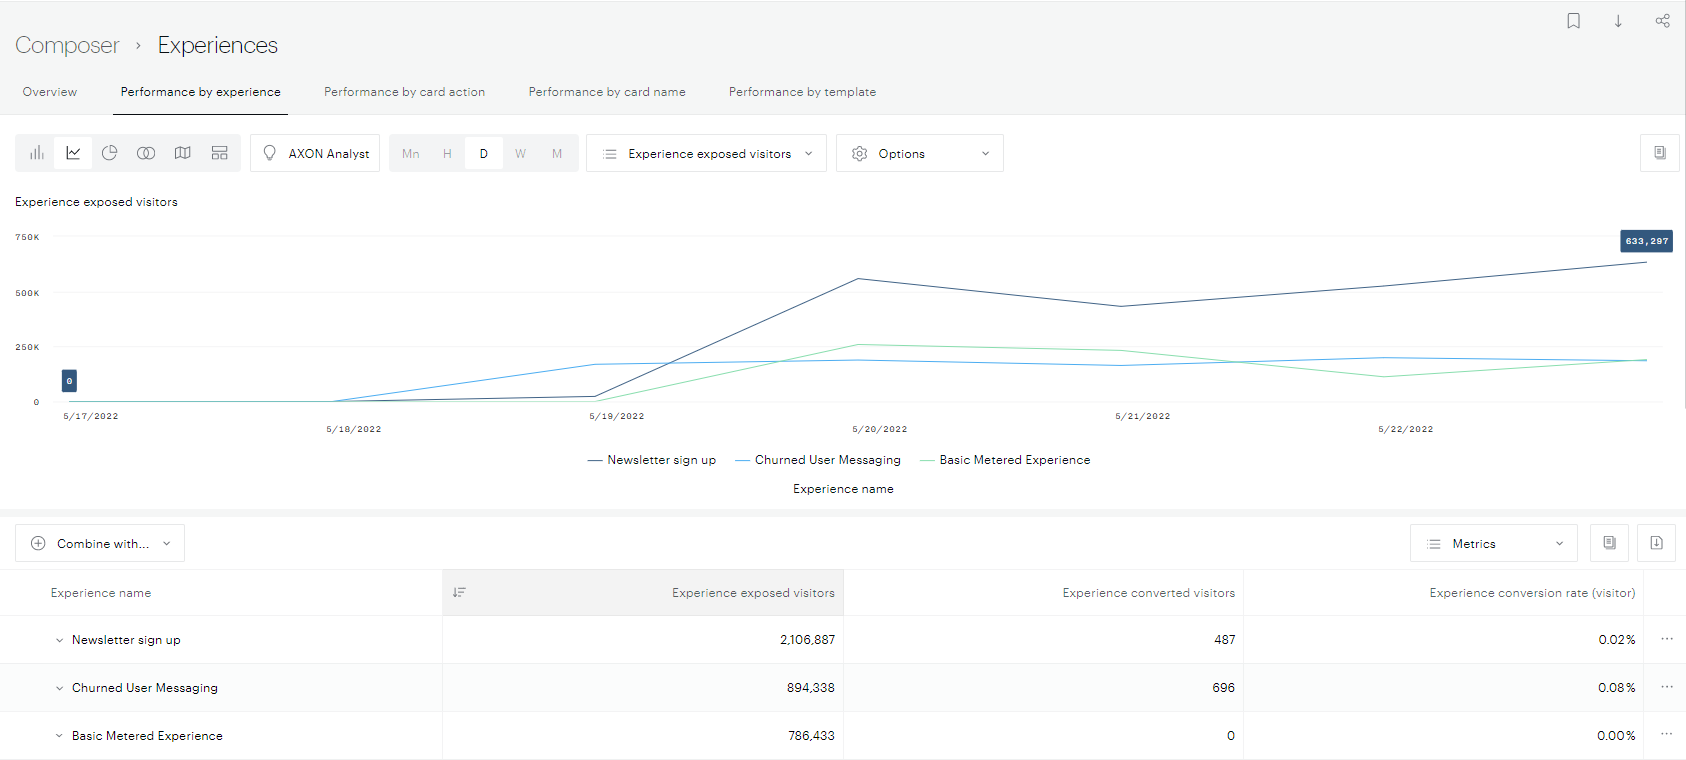The image size is (1686, 760).
Task: Click the download arrow icon in the header
Action: [1618, 21]
